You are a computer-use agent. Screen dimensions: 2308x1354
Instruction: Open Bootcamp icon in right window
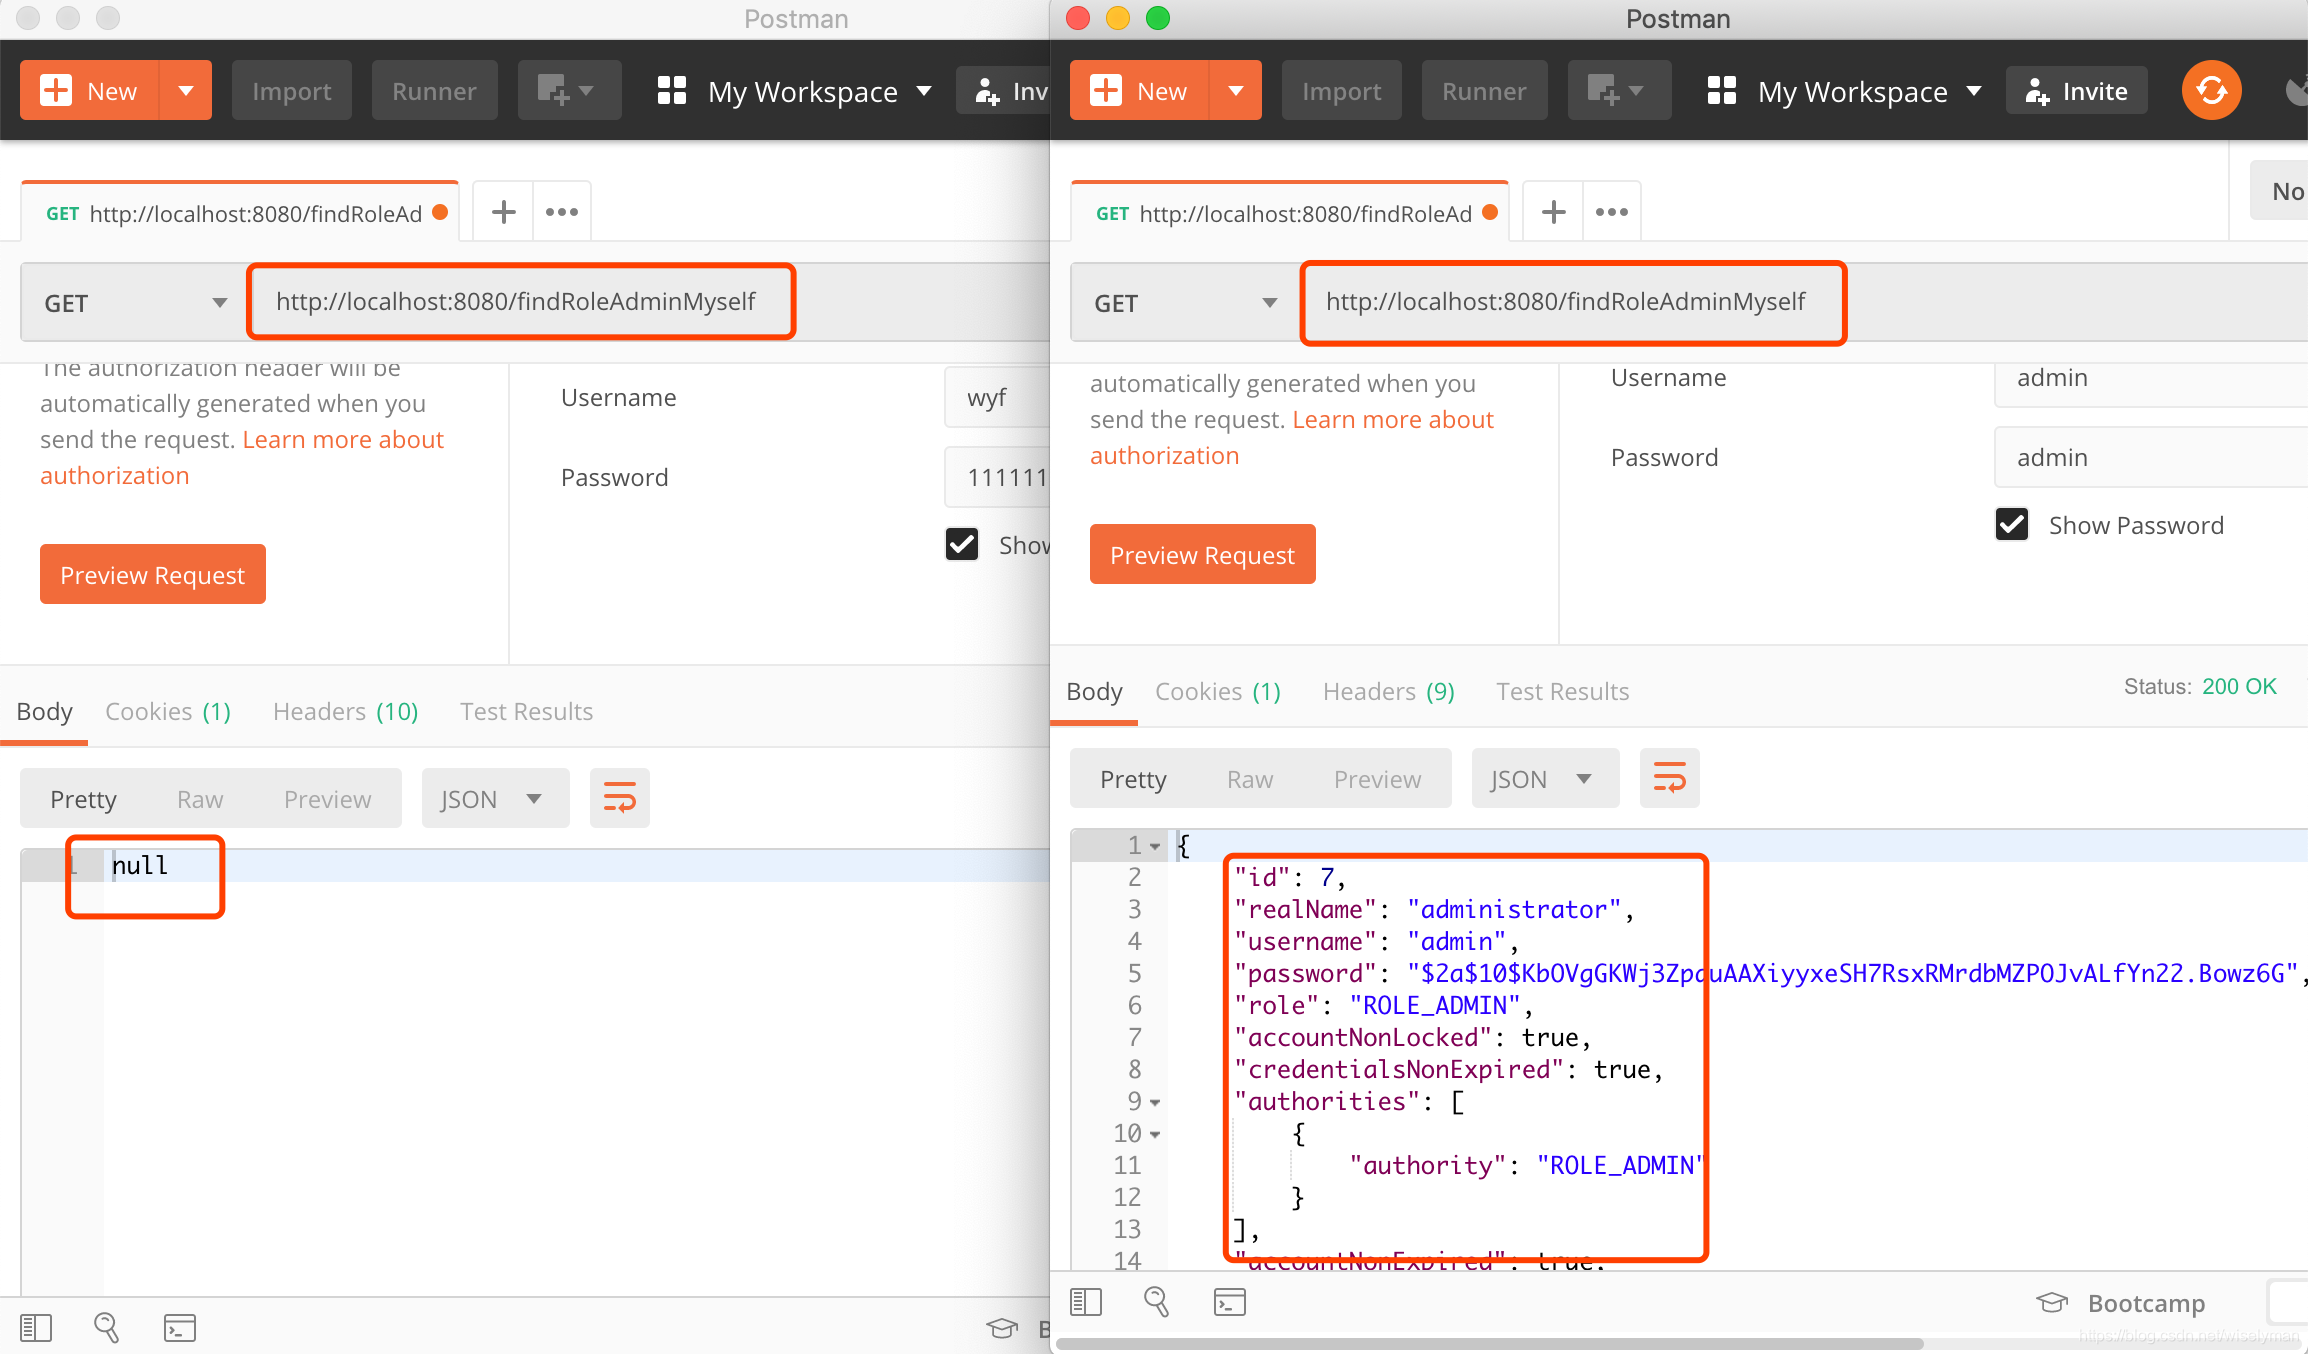point(2052,1302)
